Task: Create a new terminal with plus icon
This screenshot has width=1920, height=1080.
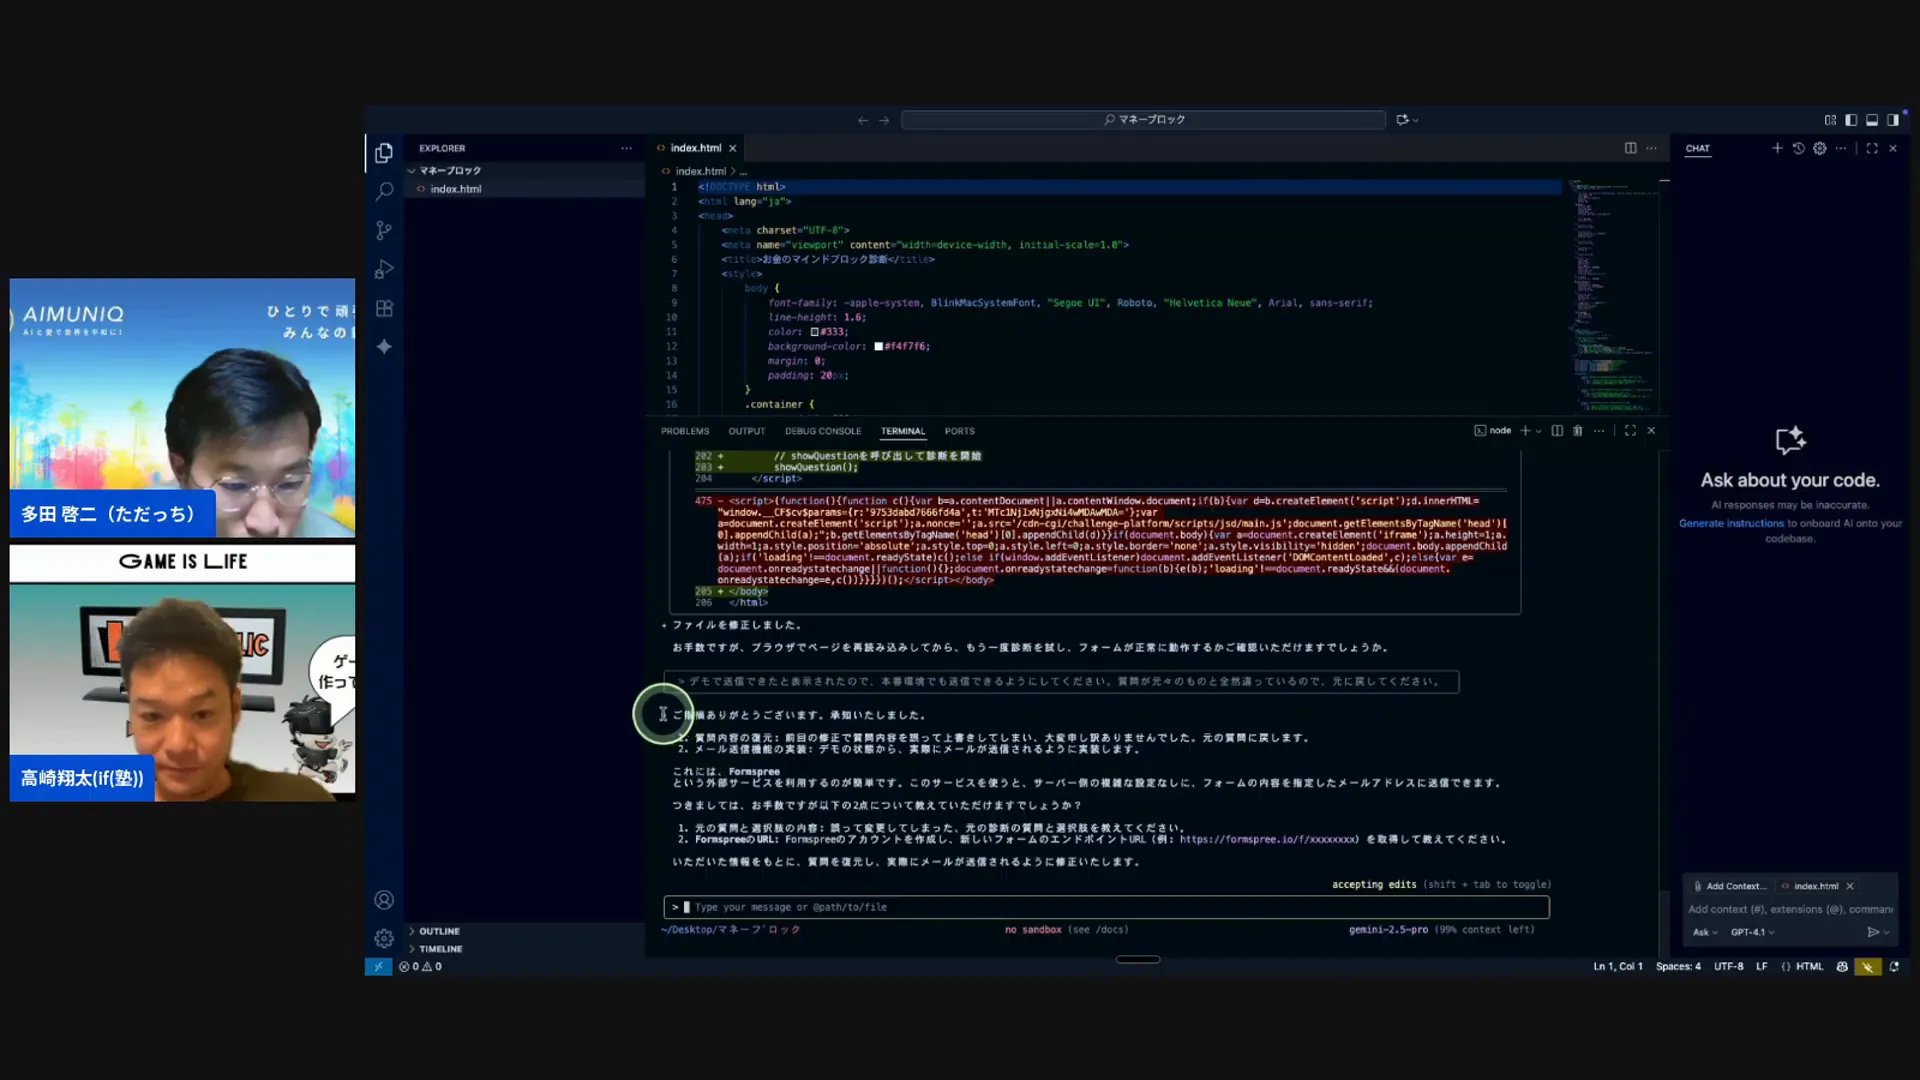Action: click(1525, 431)
